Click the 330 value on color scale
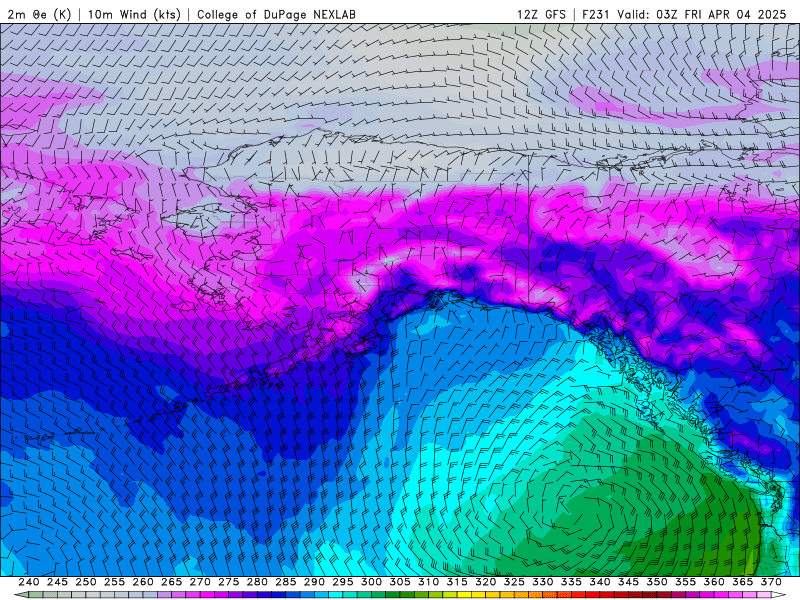 [543, 582]
